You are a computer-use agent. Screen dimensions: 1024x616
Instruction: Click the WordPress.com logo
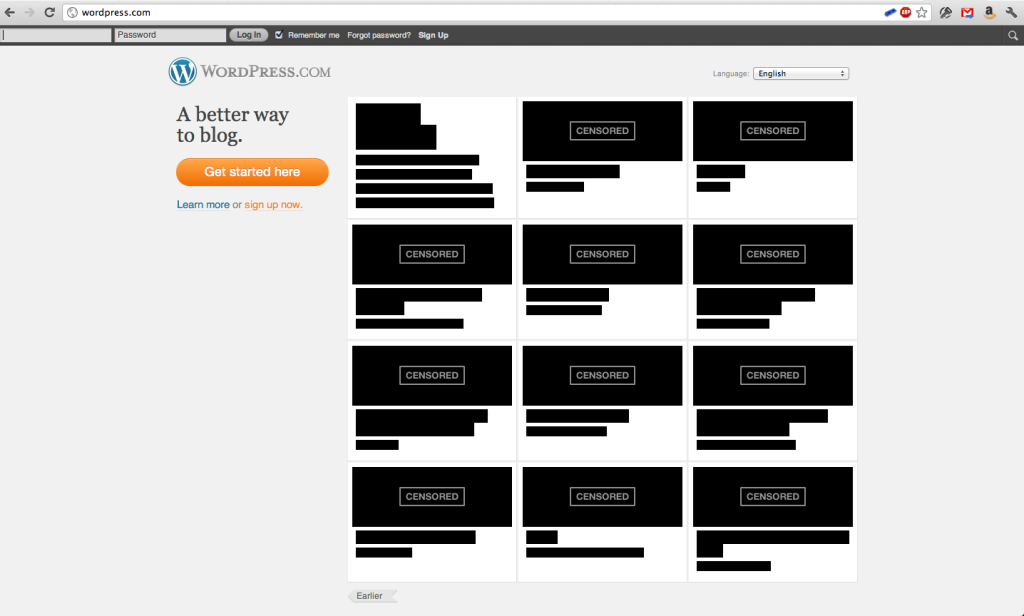249,72
